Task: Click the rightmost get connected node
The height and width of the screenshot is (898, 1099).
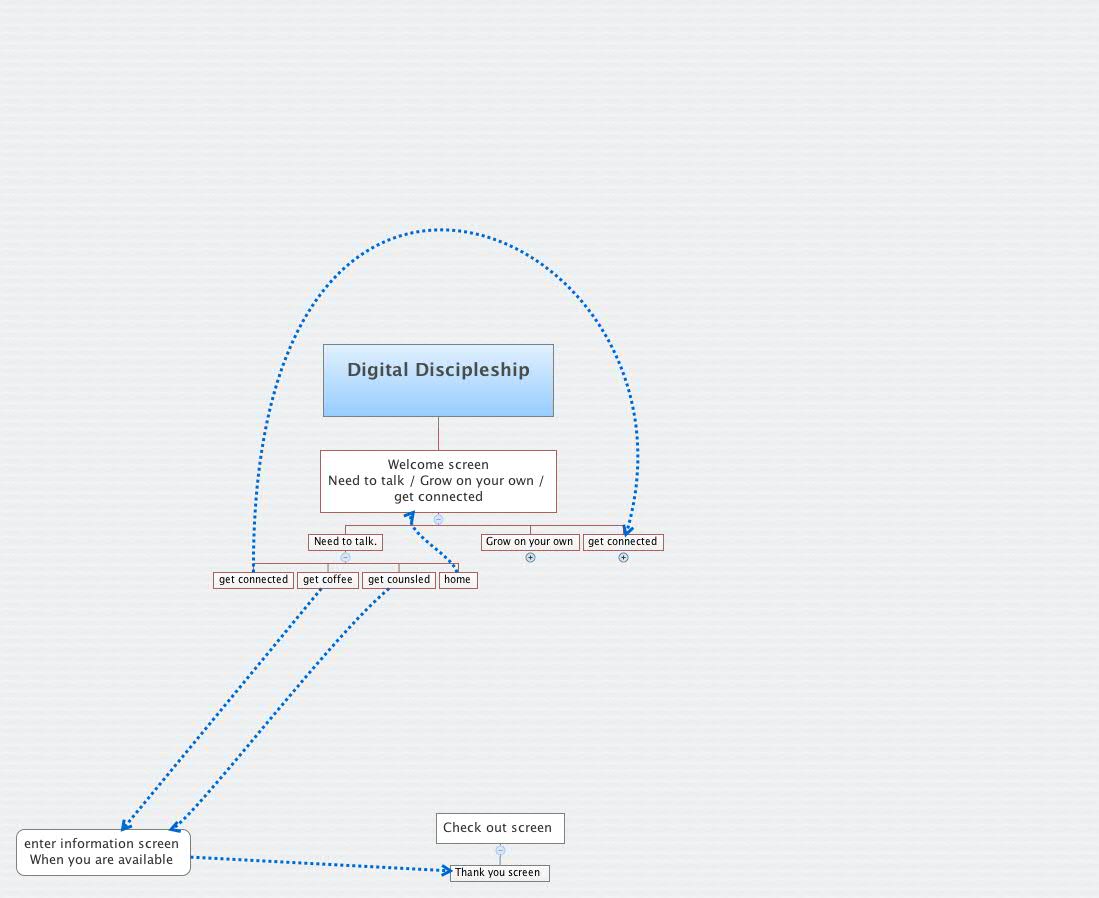Action: [623, 541]
